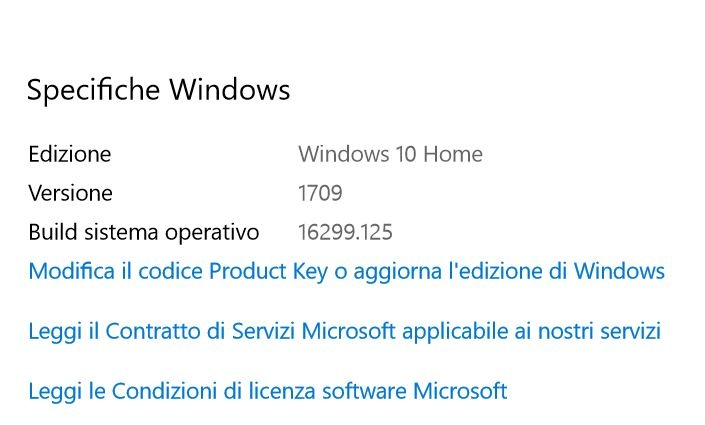The image size is (705, 425).
Task: Click the Versione label
Action: [x=70, y=193]
